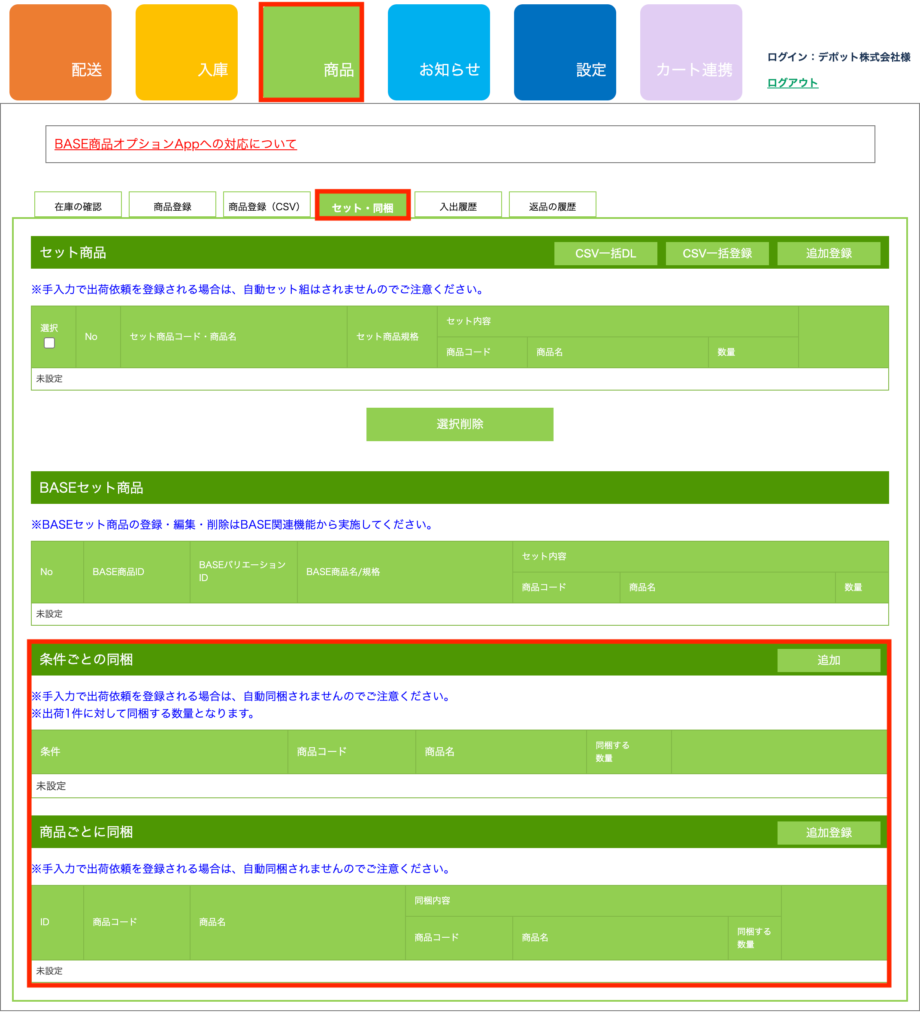The height and width of the screenshot is (1024, 920).
Task: Open the 配送 navigation tile
Action: coord(60,53)
